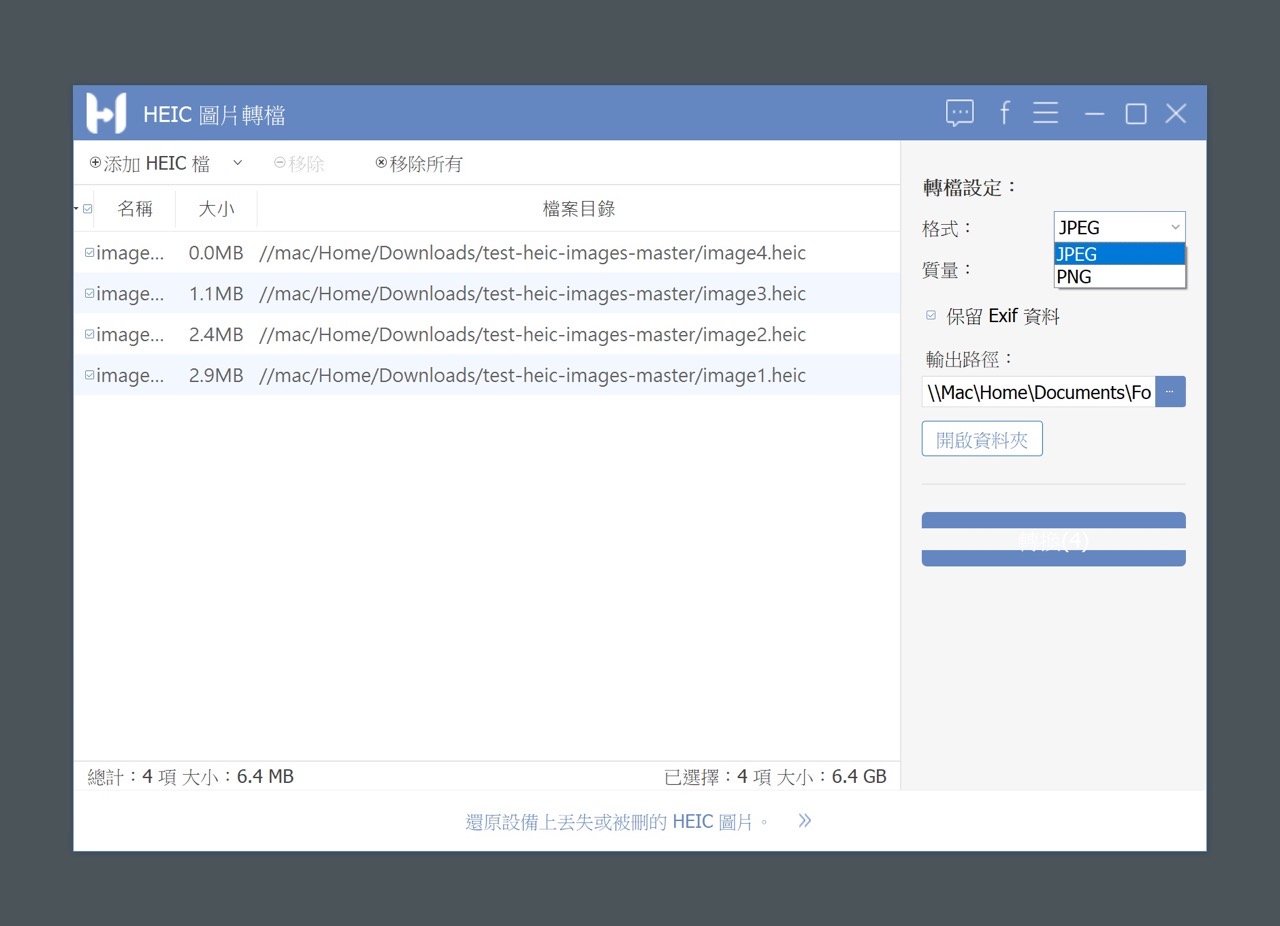This screenshot has width=1280, height=926.
Task: Click the 已選擇：4 項 status text
Action: (x=718, y=777)
